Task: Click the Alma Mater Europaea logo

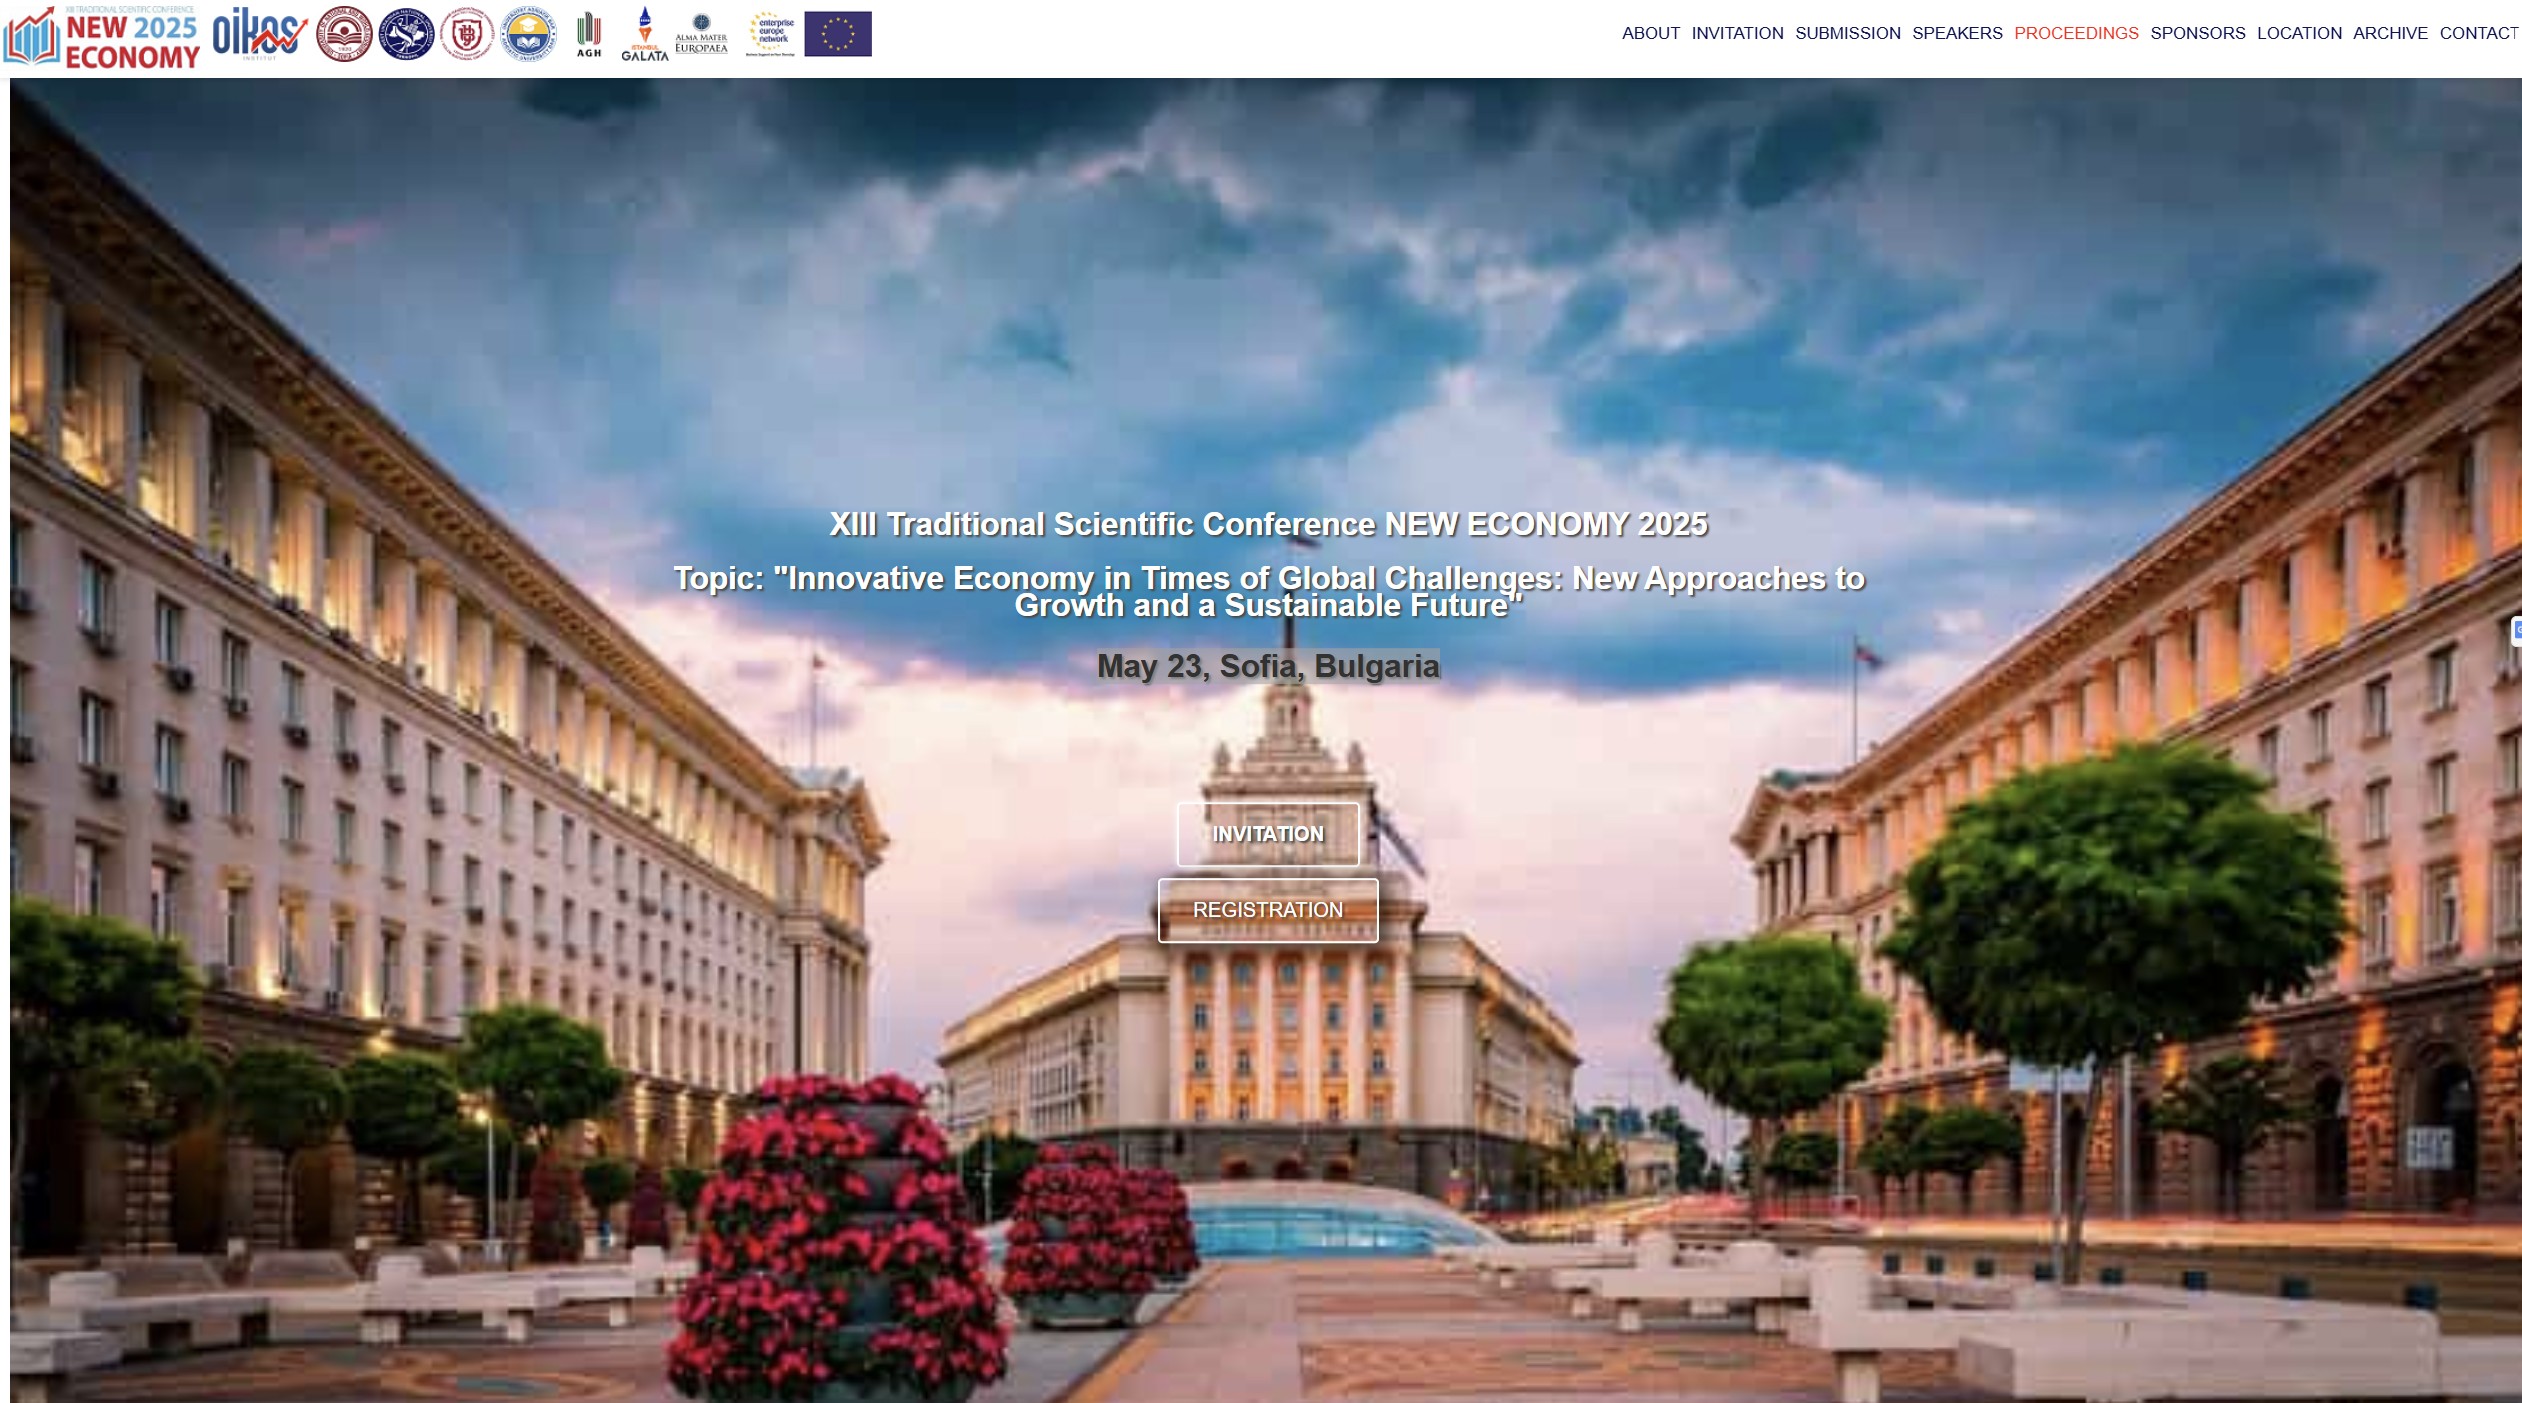Action: pos(701,34)
